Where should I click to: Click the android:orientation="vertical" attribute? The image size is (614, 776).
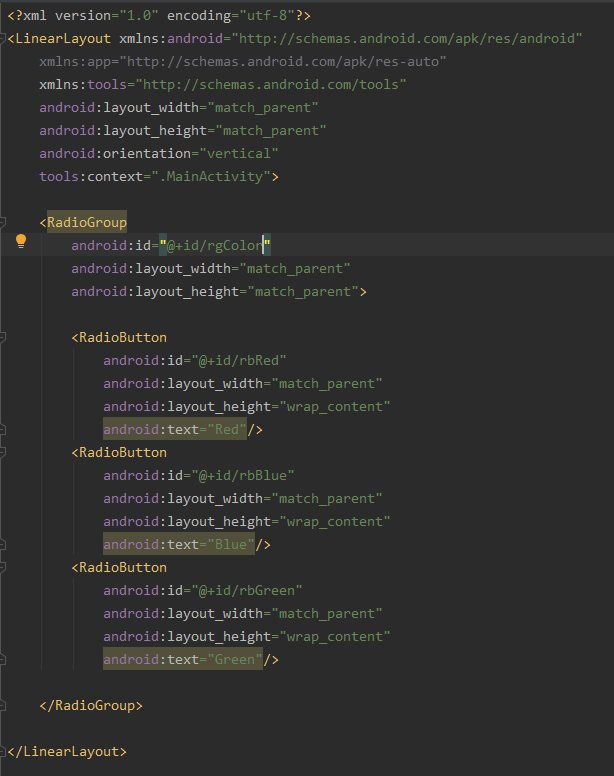(x=158, y=153)
